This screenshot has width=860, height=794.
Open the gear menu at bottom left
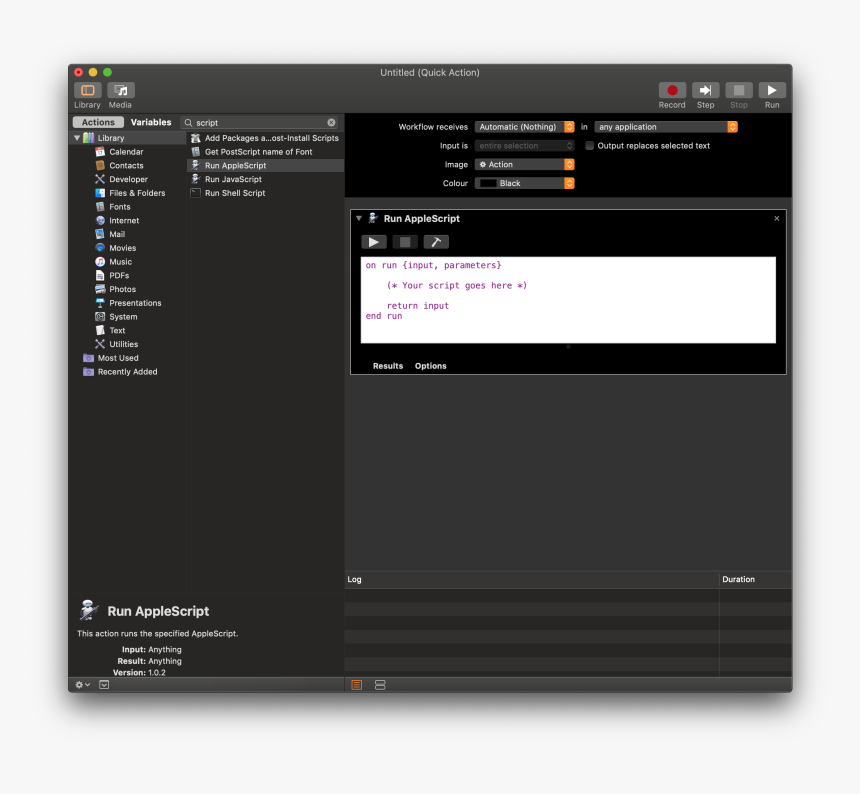[82, 684]
